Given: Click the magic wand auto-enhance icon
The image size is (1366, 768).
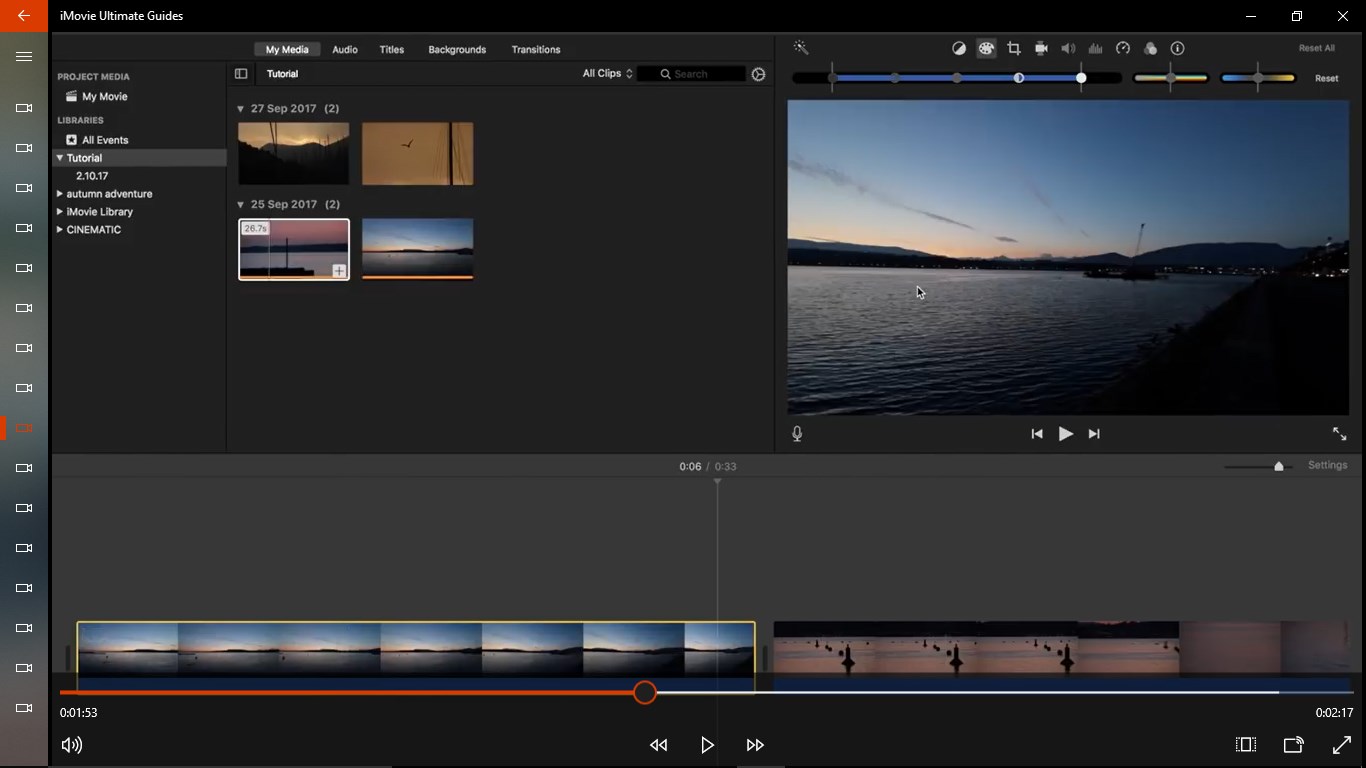Looking at the screenshot, I should [x=801, y=48].
